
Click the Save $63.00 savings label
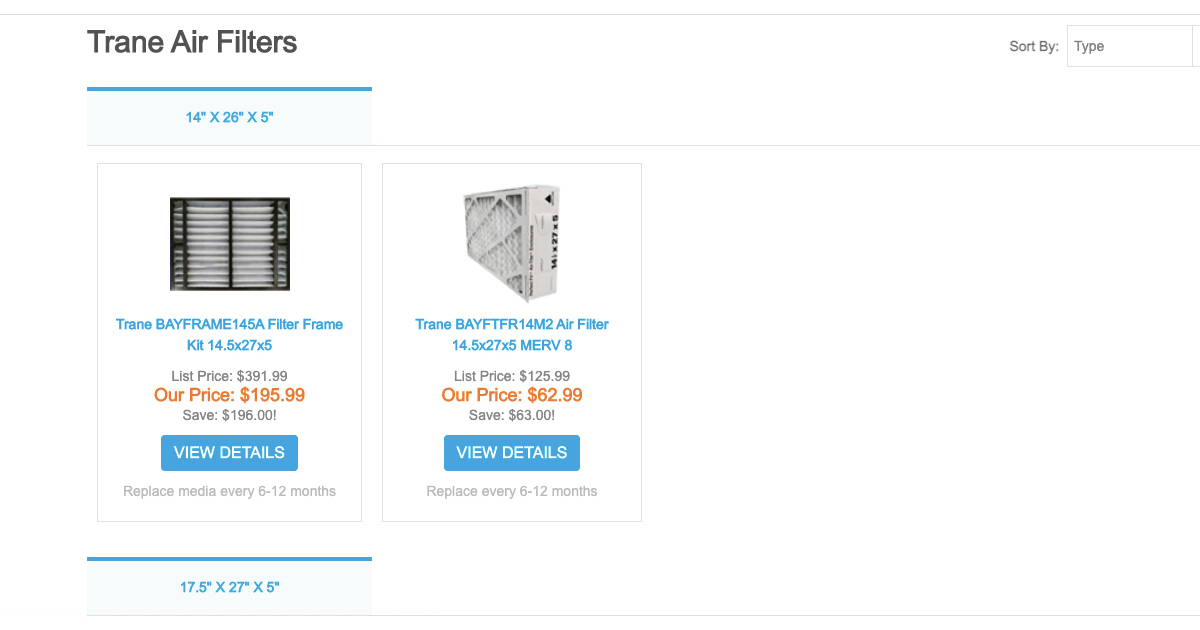pos(511,414)
